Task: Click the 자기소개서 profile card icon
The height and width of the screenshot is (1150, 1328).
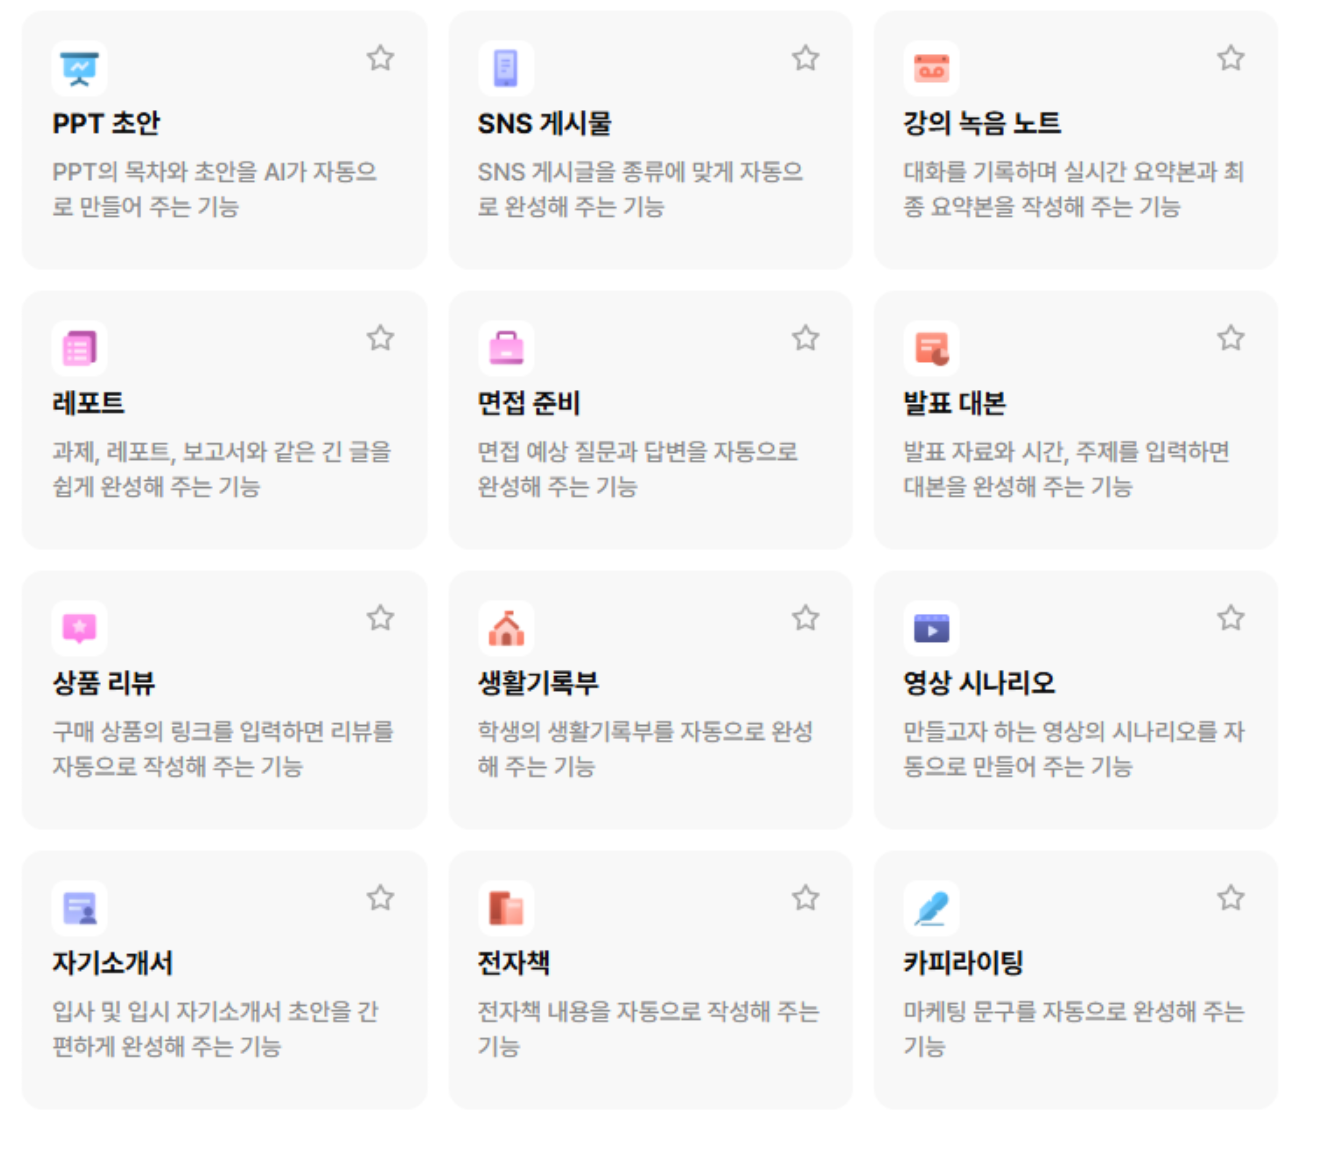Action: pyautogui.click(x=79, y=908)
